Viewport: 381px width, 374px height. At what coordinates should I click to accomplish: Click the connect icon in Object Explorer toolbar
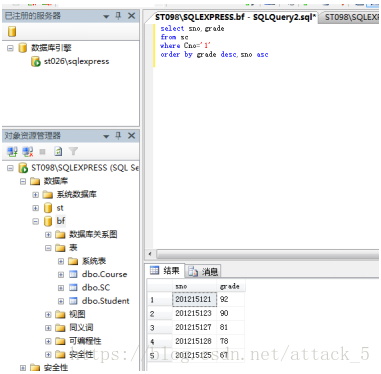click(x=12, y=152)
